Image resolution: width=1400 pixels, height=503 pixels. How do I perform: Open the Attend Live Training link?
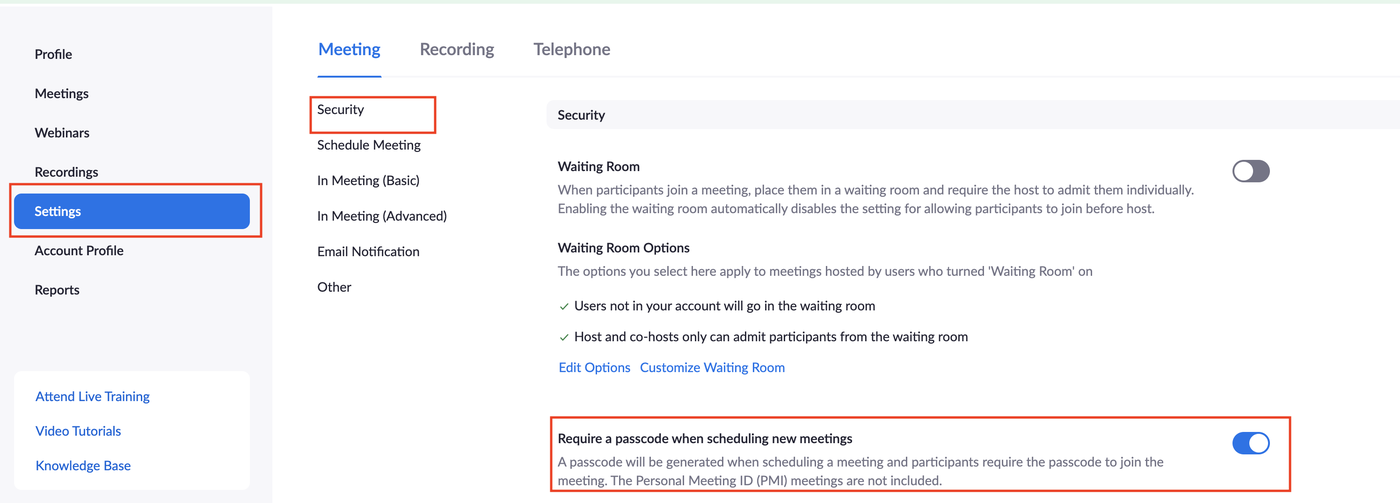click(x=92, y=396)
